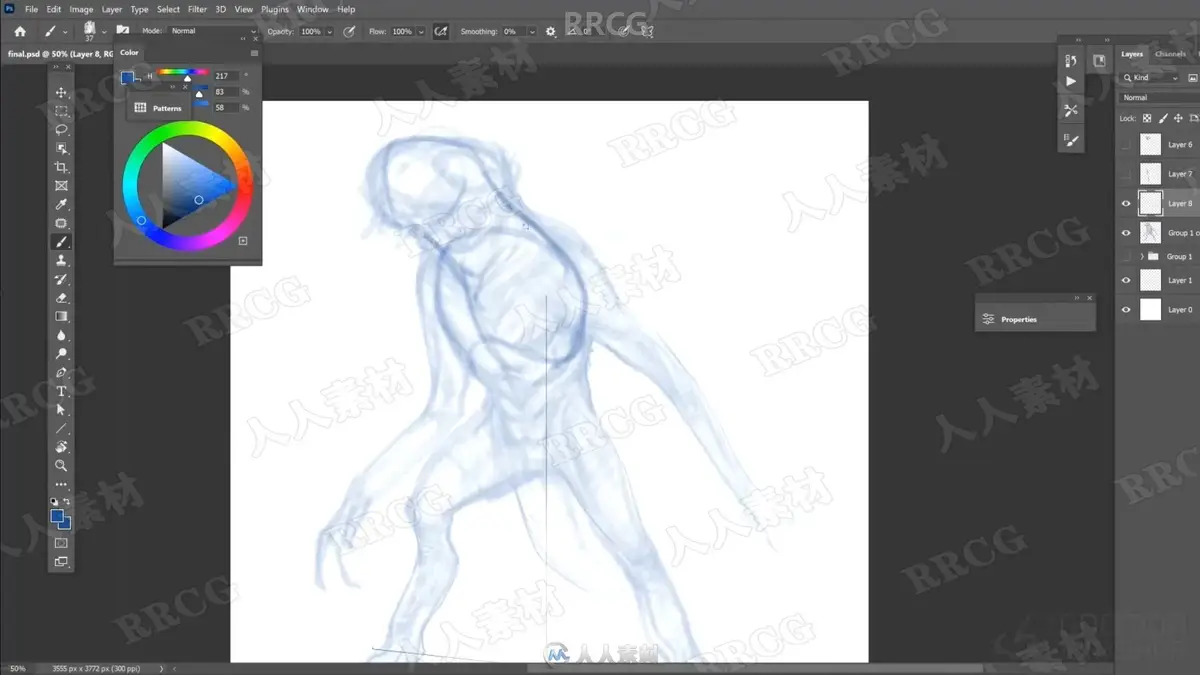1200x675 pixels.
Task: Lock transparent pixels icon
Action: coord(1148,118)
